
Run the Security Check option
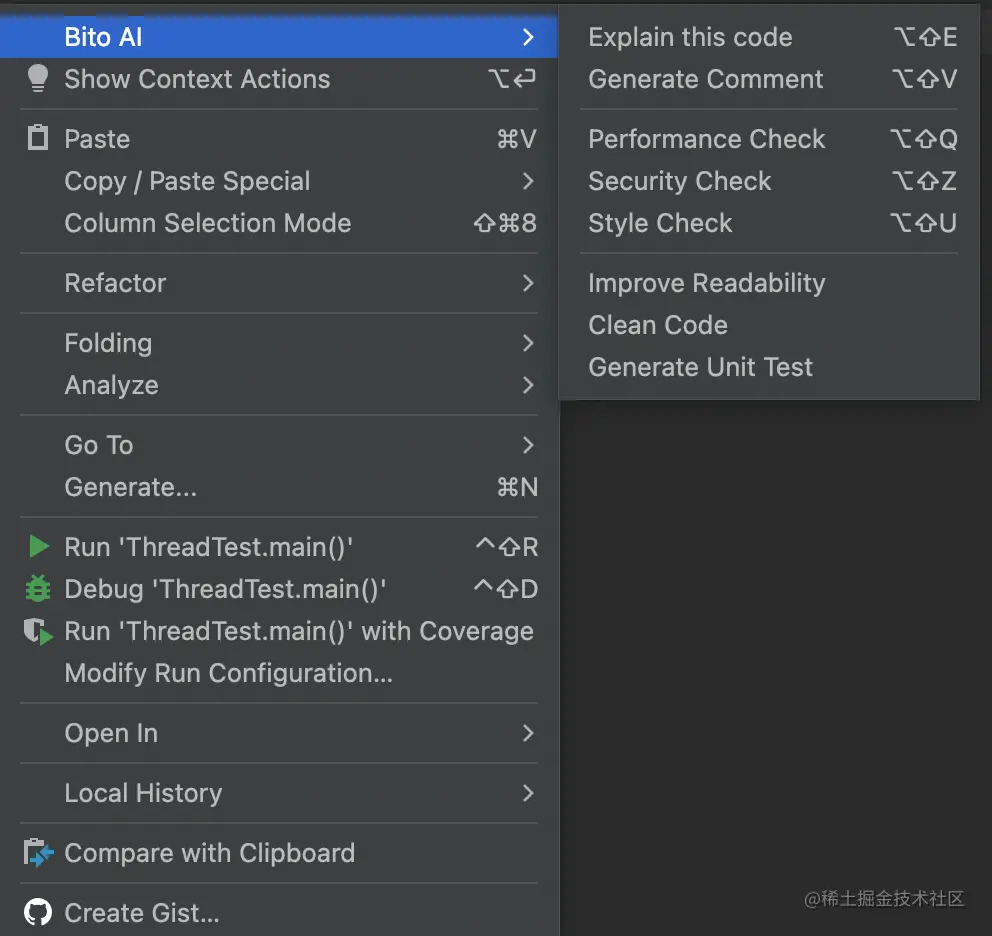[x=680, y=181]
